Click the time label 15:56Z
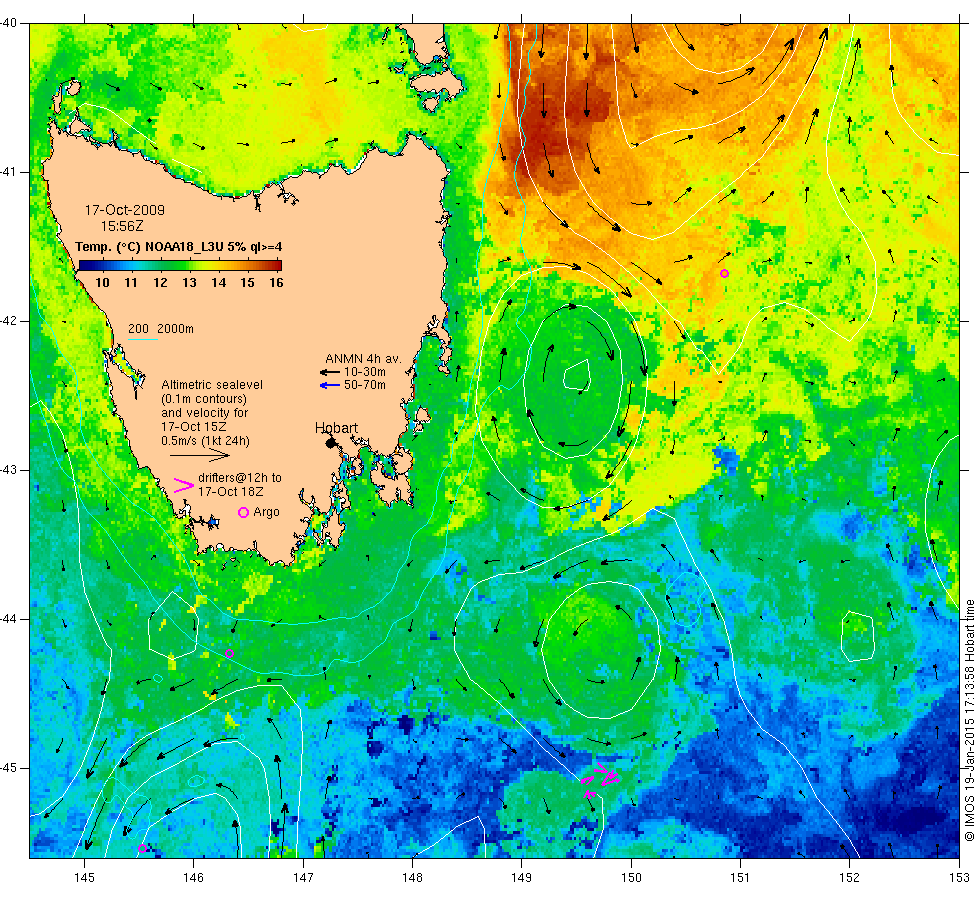 (122, 226)
